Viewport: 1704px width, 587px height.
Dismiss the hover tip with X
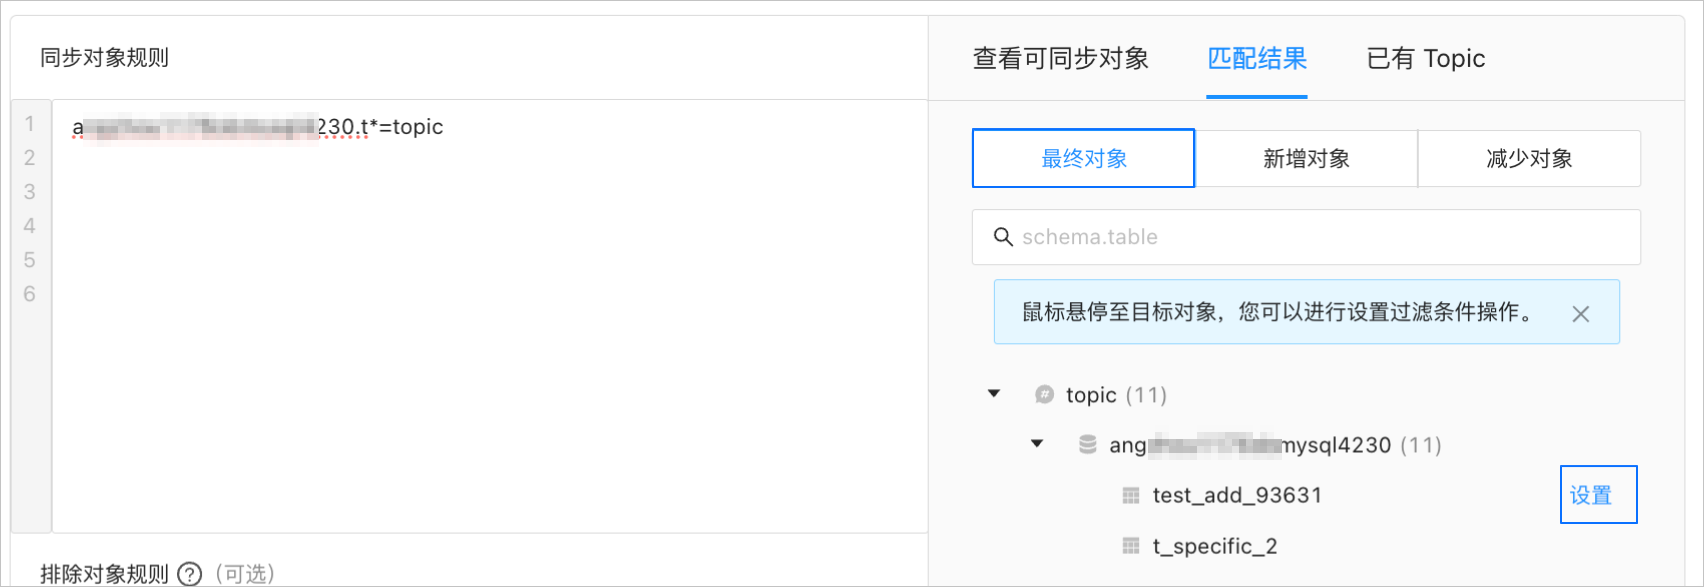(x=1580, y=314)
